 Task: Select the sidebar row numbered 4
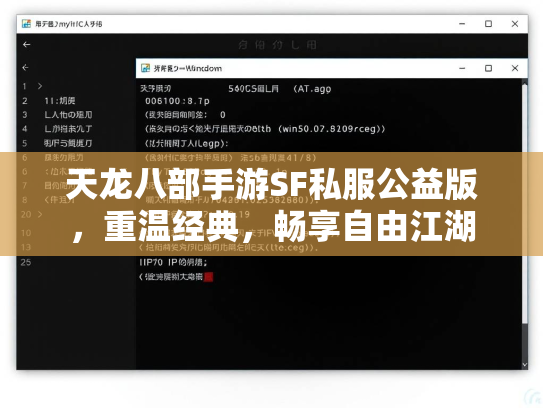click(x=58, y=129)
